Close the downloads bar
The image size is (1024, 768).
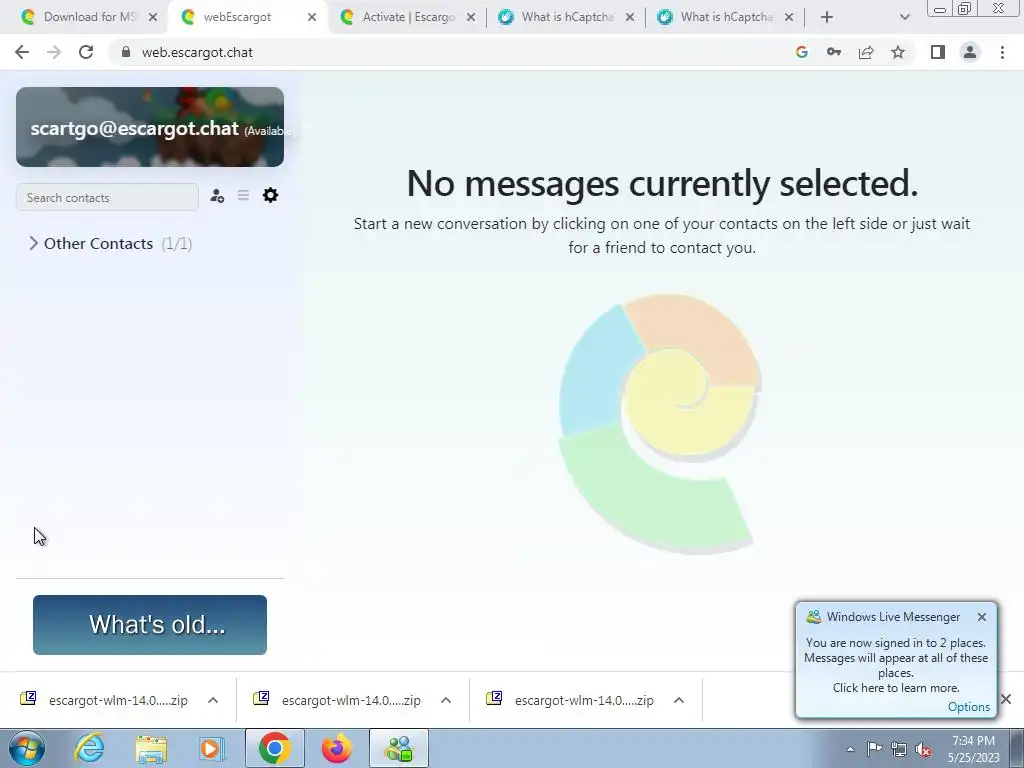coord(1006,699)
